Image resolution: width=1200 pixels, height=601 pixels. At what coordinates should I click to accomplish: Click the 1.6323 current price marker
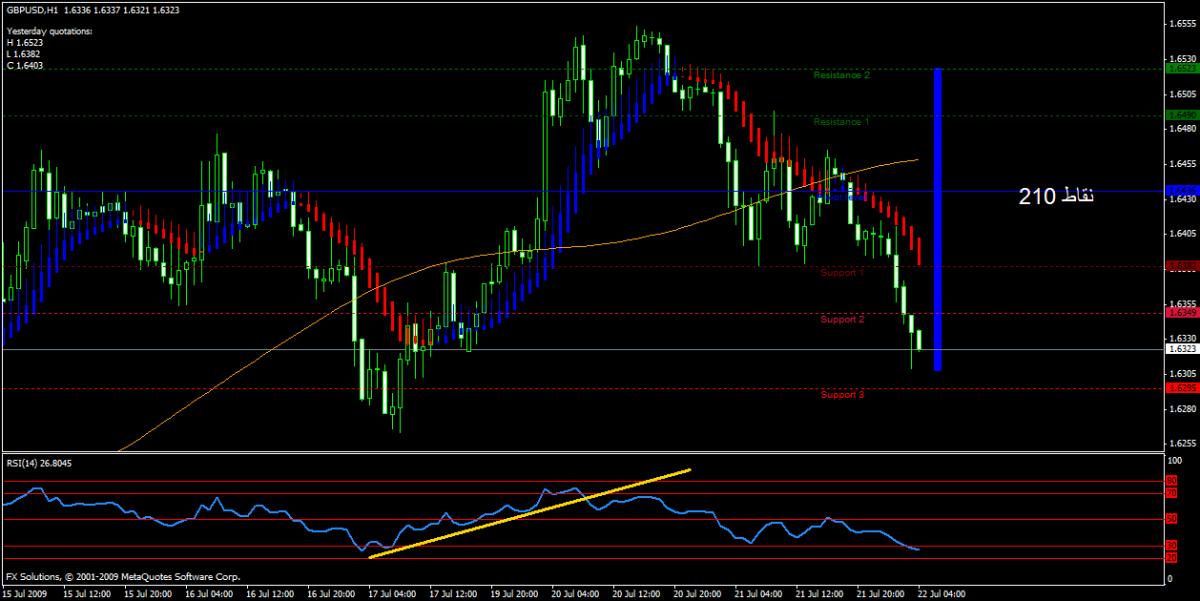pyautogui.click(x=1181, y=350)
